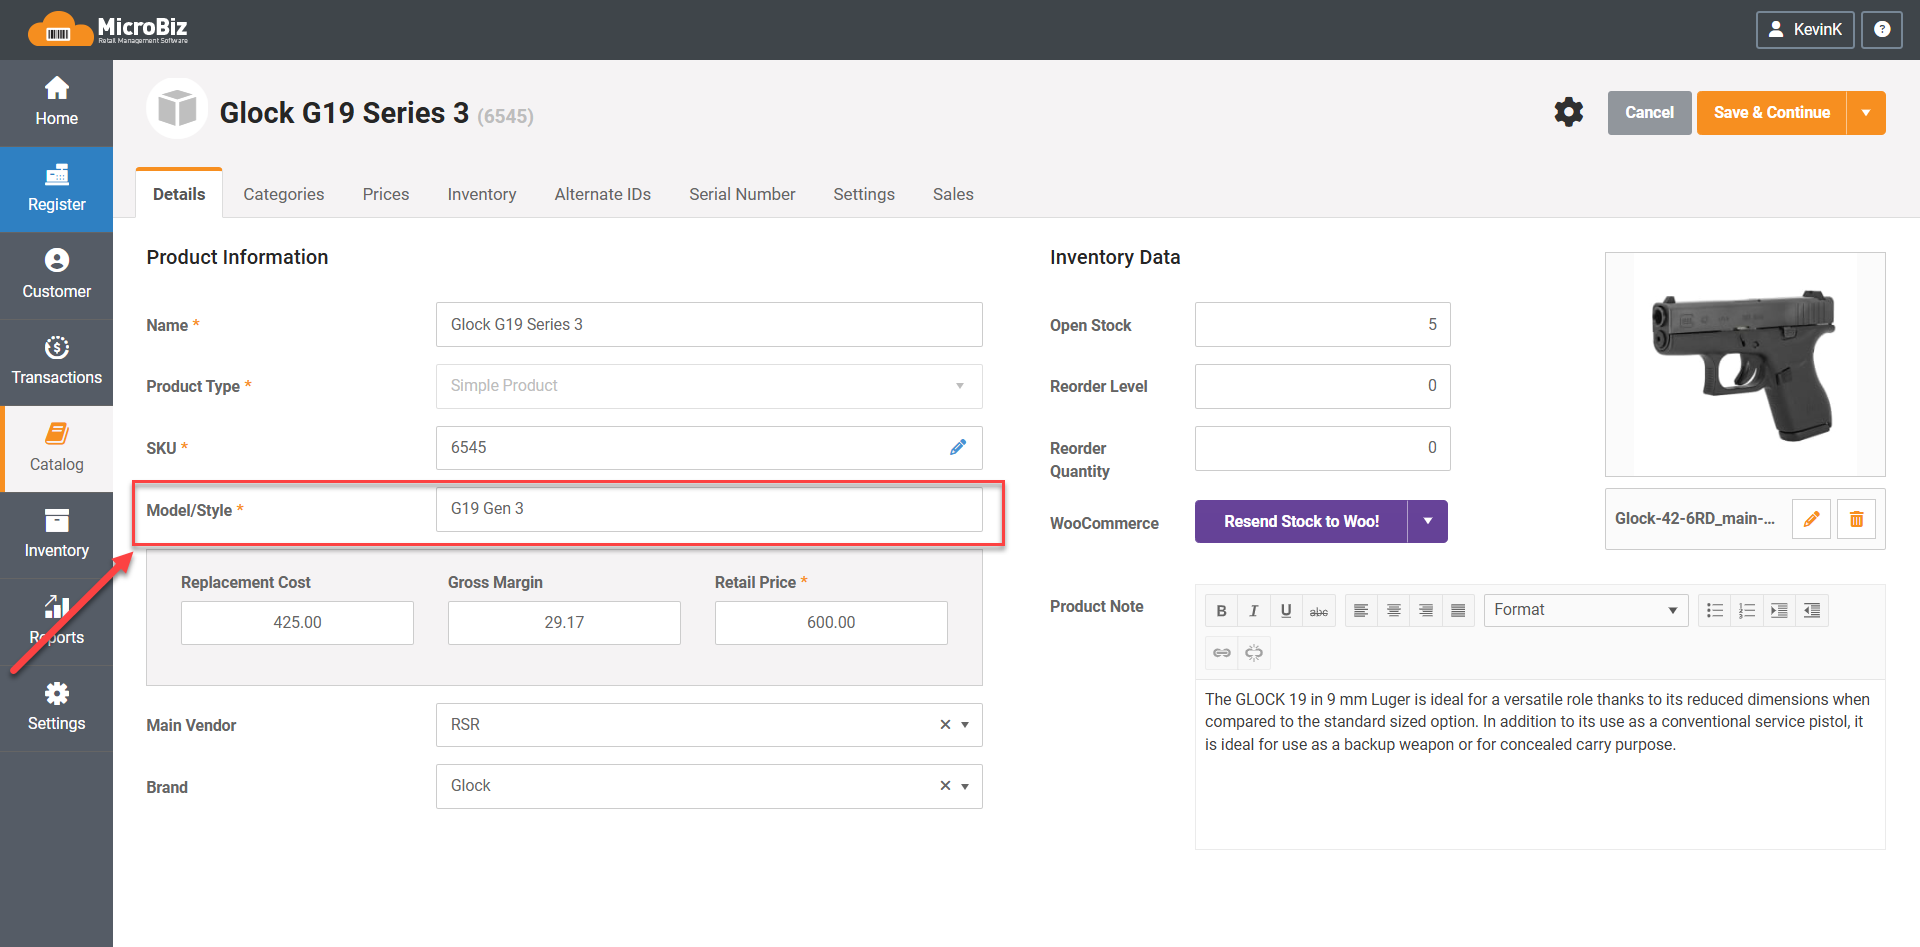Toggle italic formatting in the note editor
The image size is (1920, 947).
click(1253, 611)
